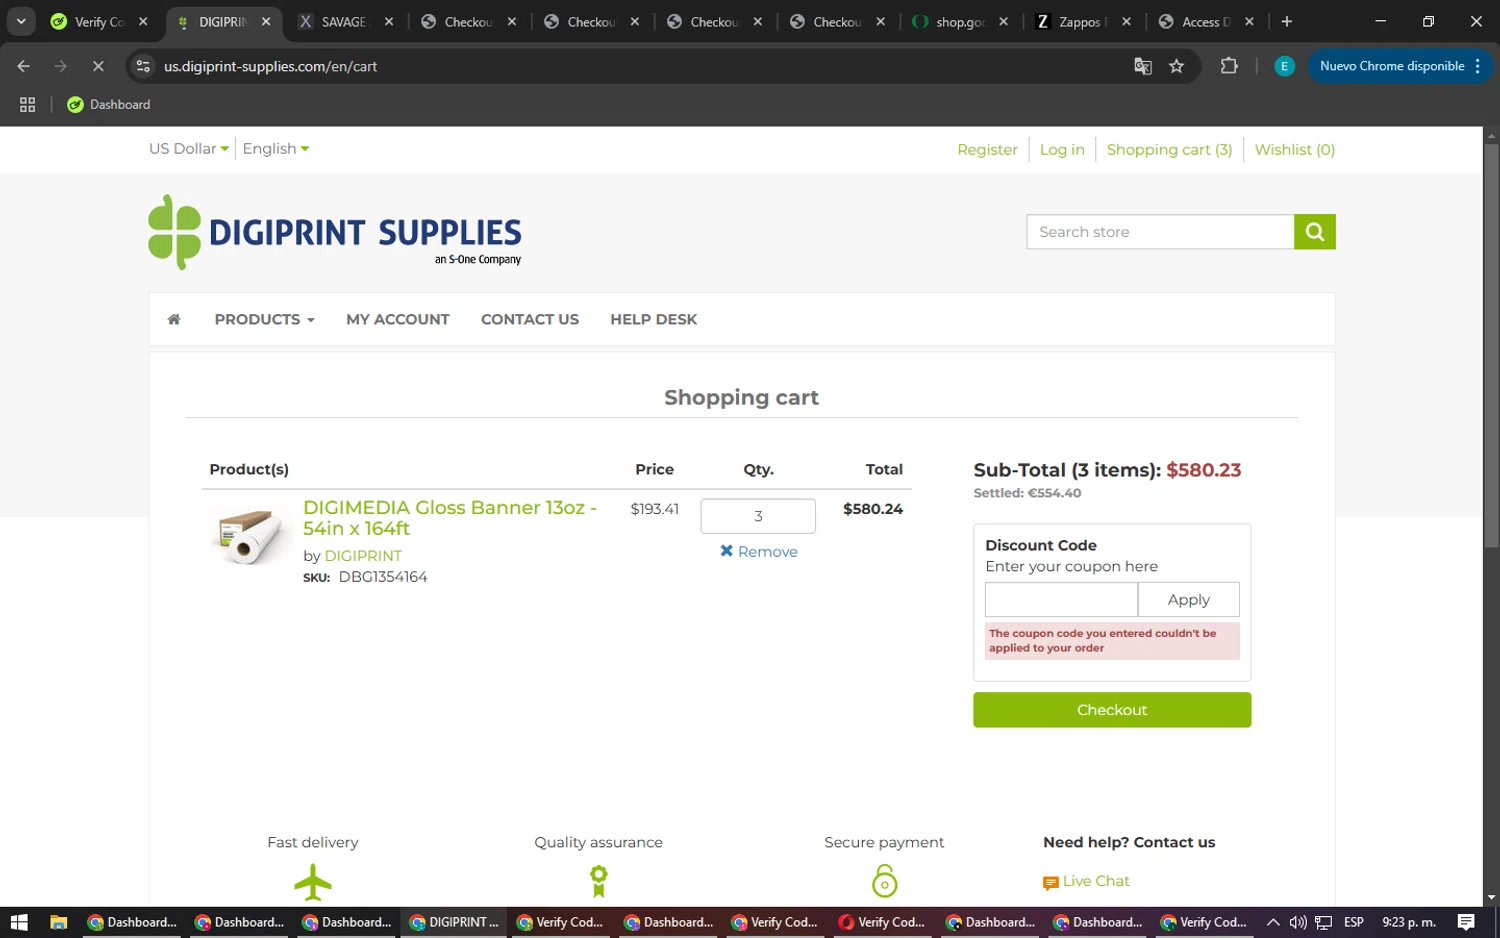The image size is (1500, 938).
Task: Open the network icon in system tray
Action: click(1324, 922)
